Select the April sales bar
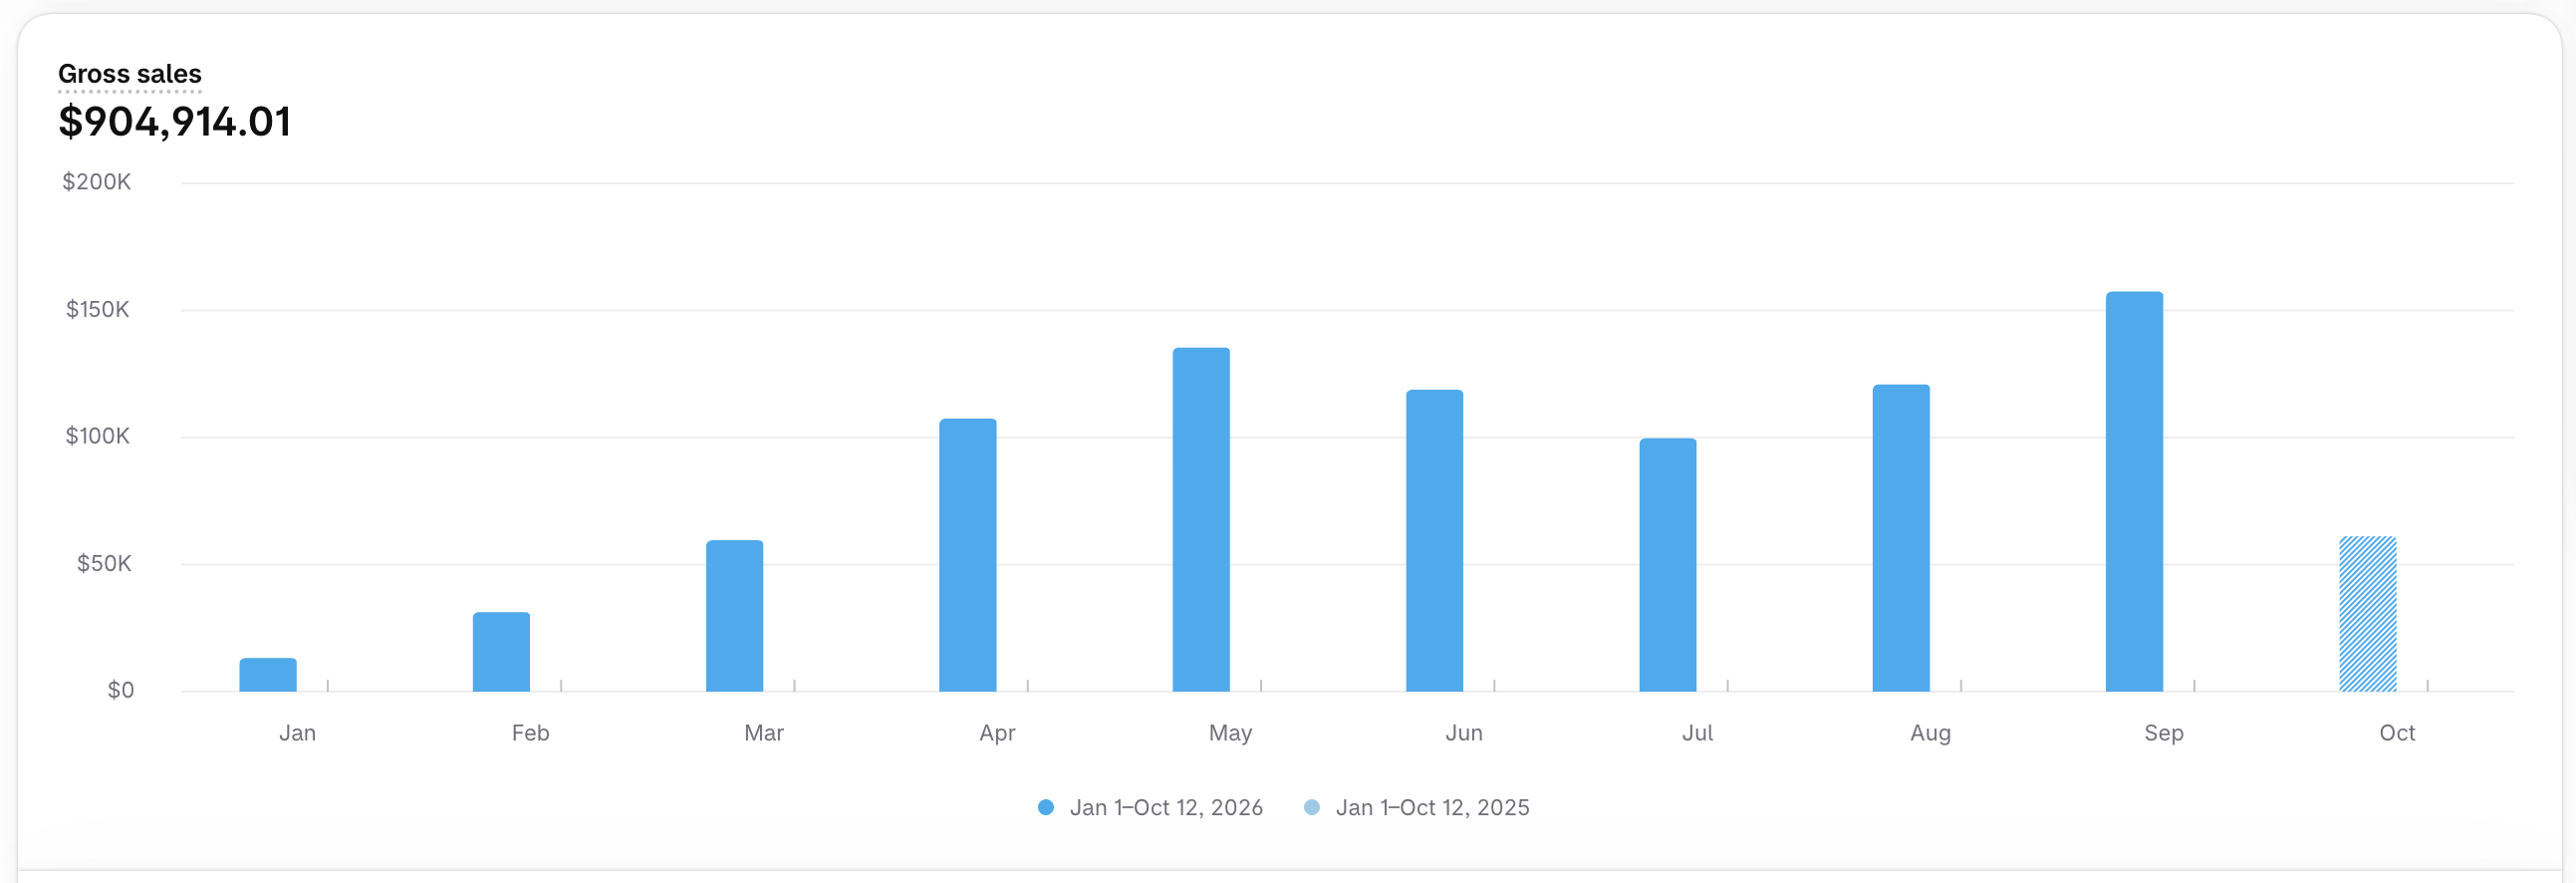 click(968, 555)
